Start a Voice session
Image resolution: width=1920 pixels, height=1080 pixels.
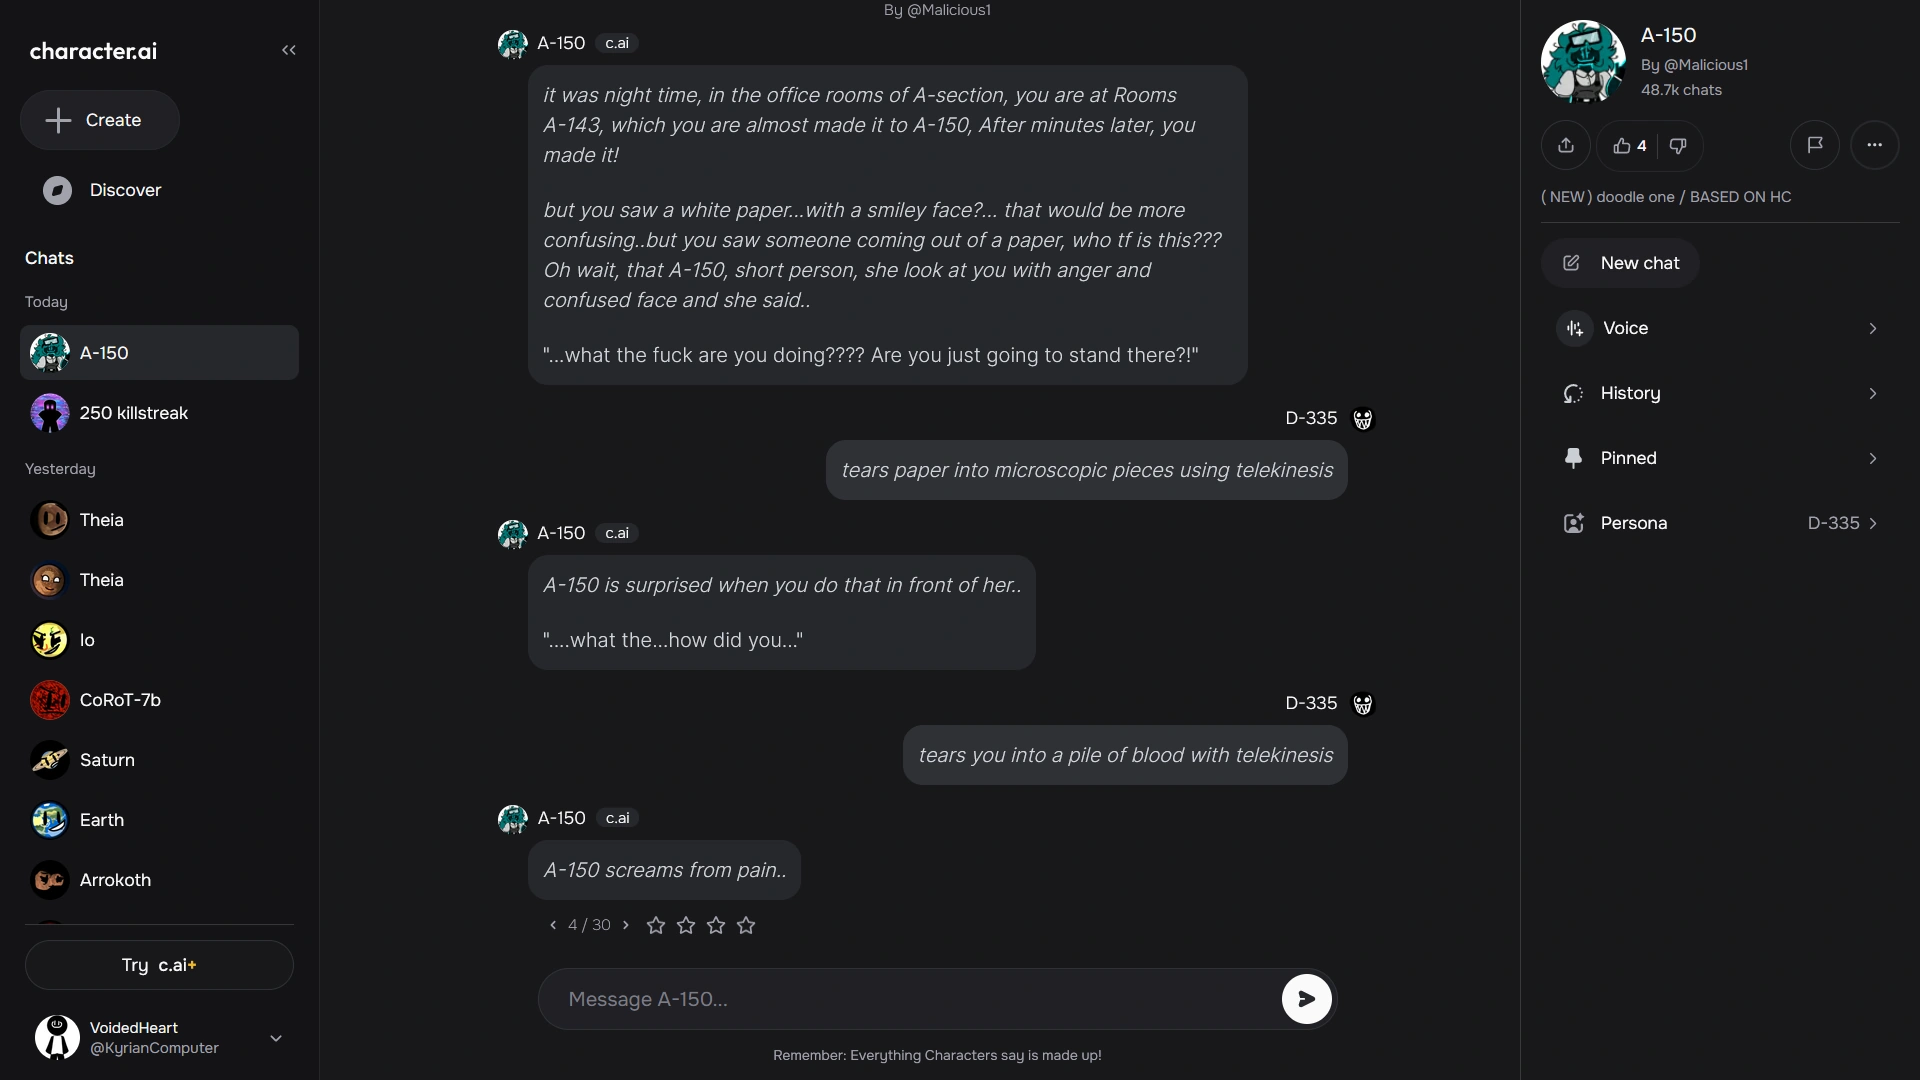[1720, 328]
